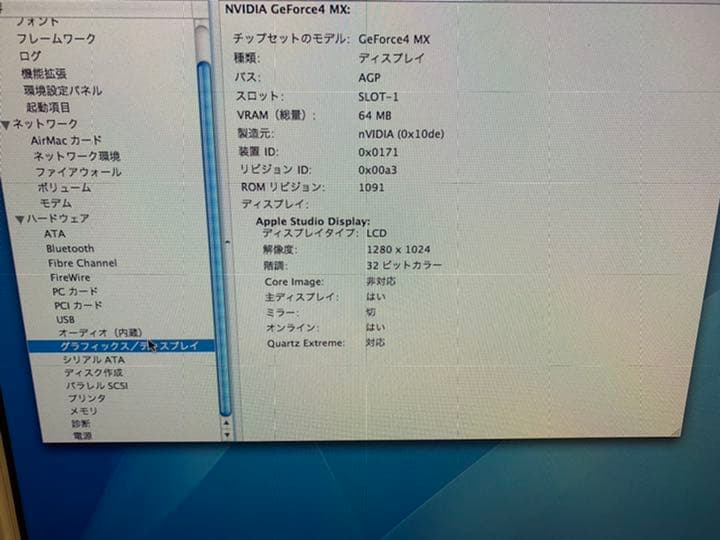Click the sidebar scroll up arrow
The width and height of the screenshot is (720, 540).
tap(226, 423)
